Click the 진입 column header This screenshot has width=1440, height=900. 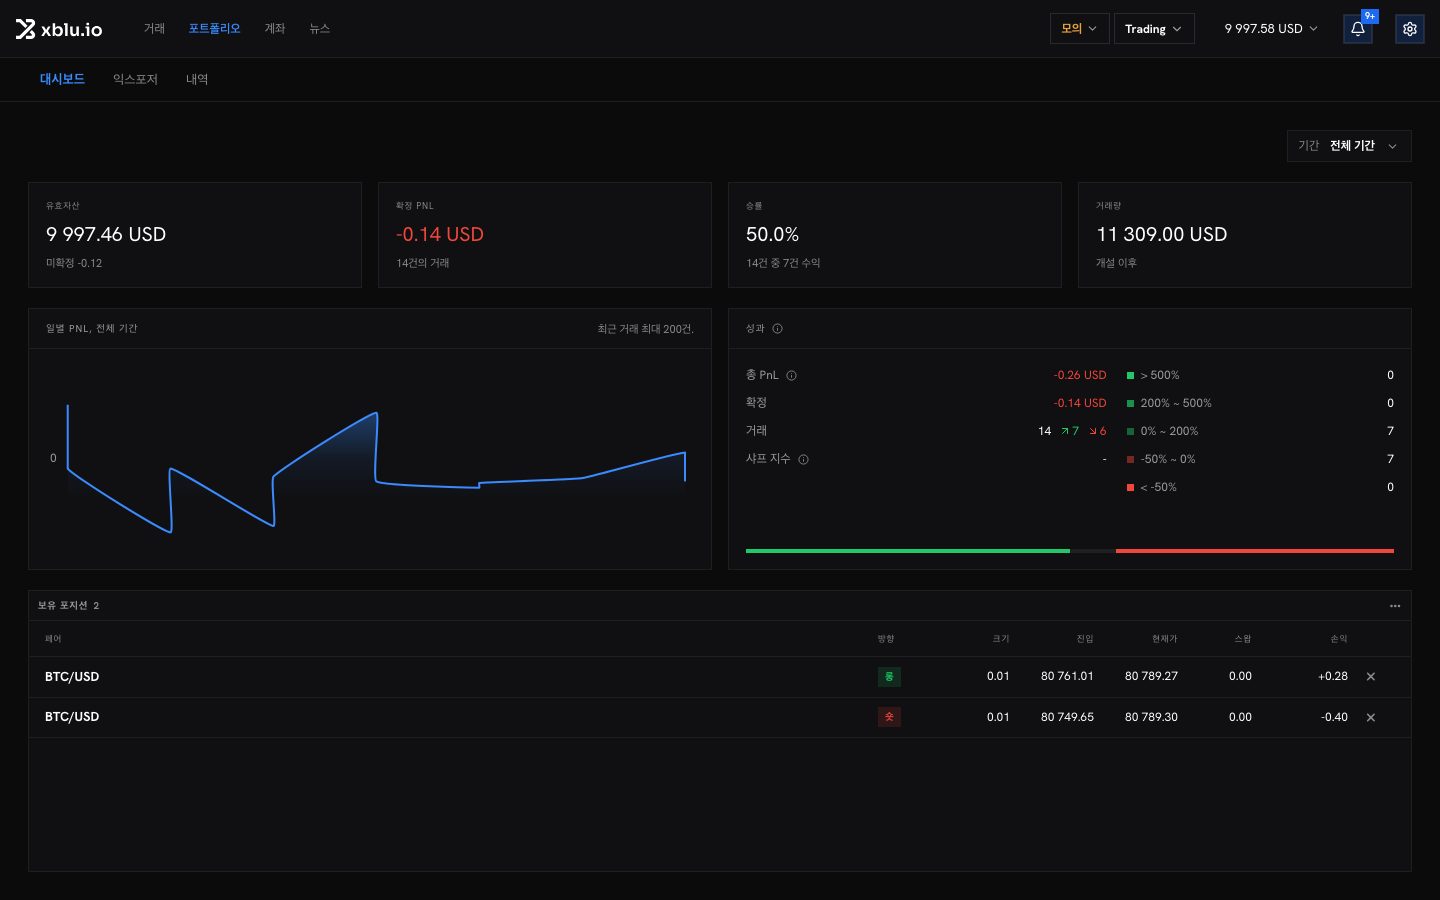(x=1085, y=639)
